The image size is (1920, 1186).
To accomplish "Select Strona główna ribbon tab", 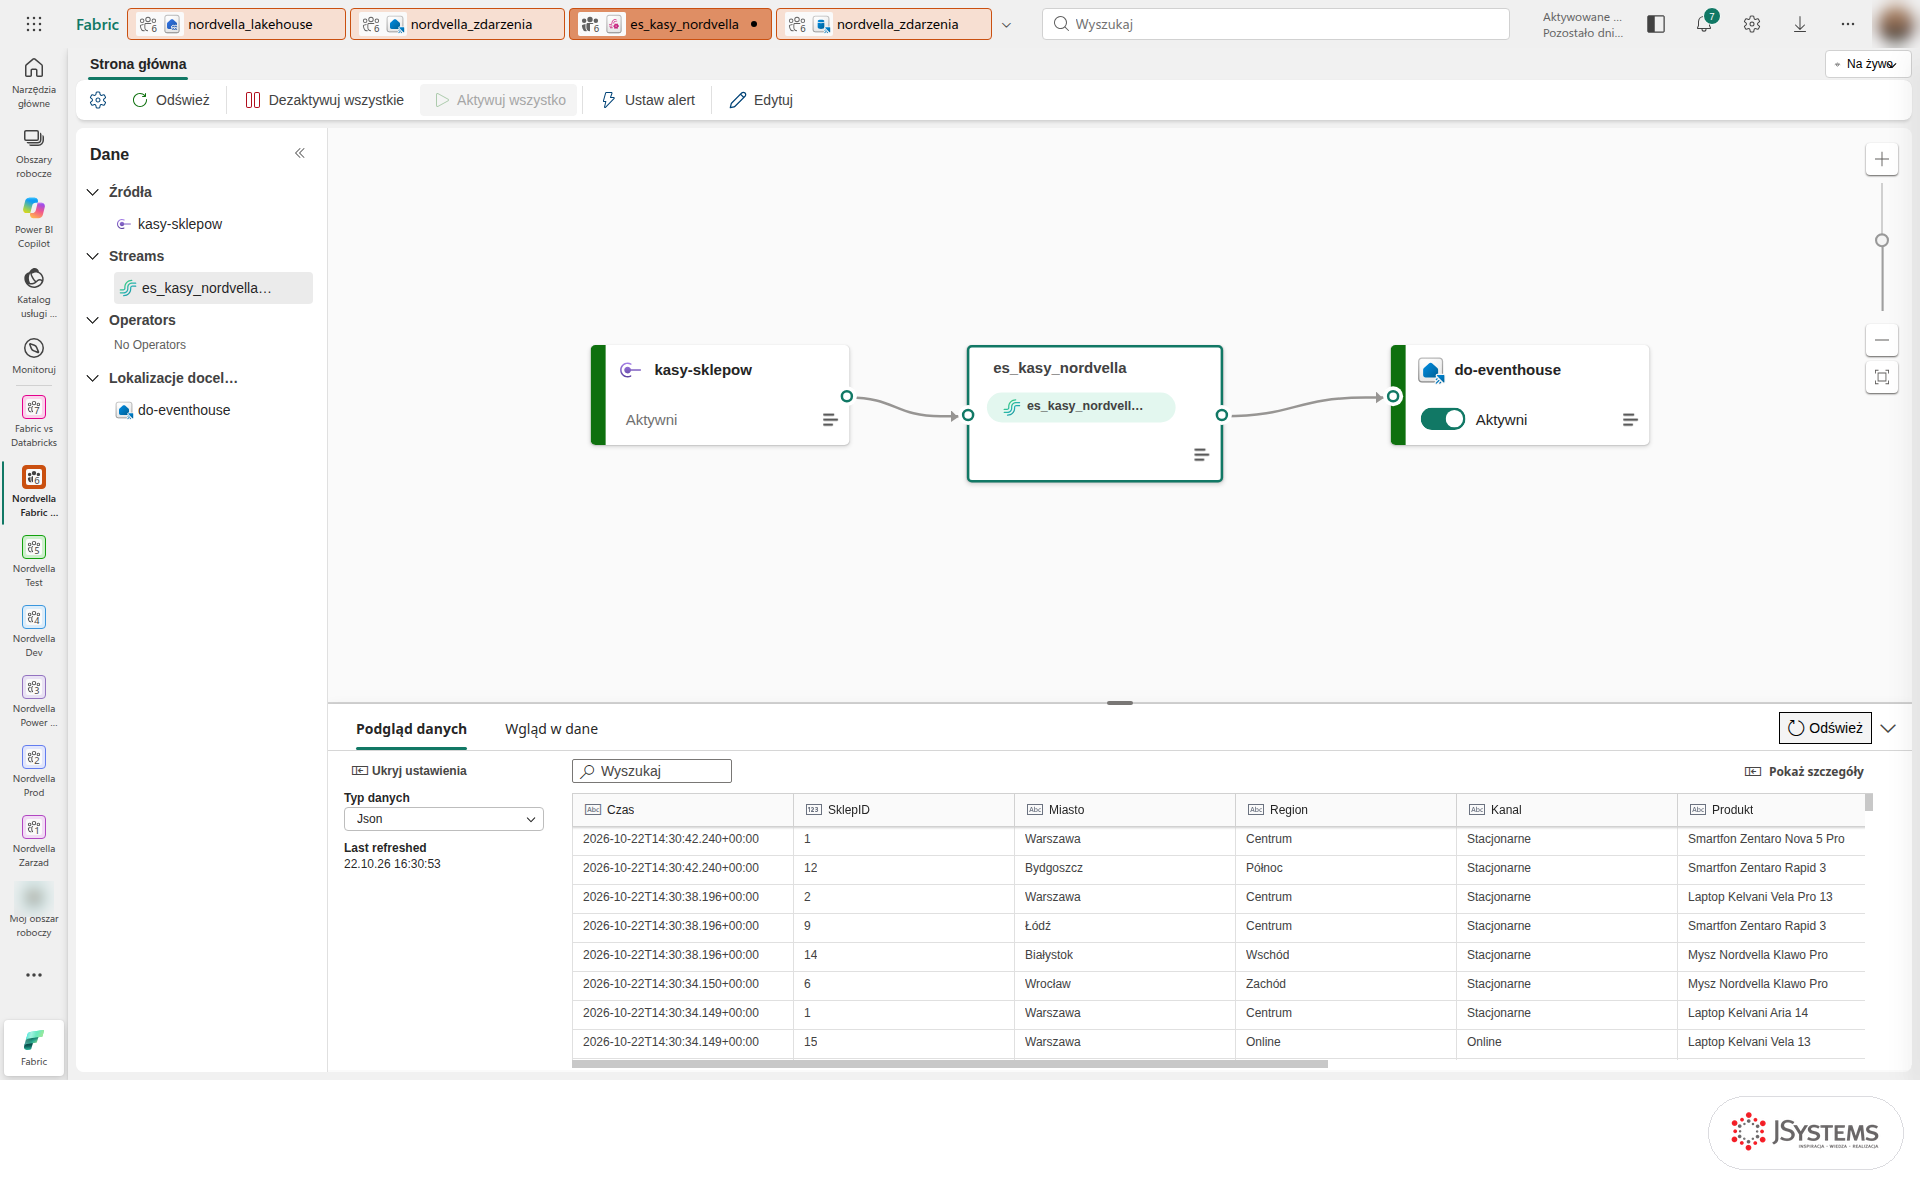I will point(138,64).
